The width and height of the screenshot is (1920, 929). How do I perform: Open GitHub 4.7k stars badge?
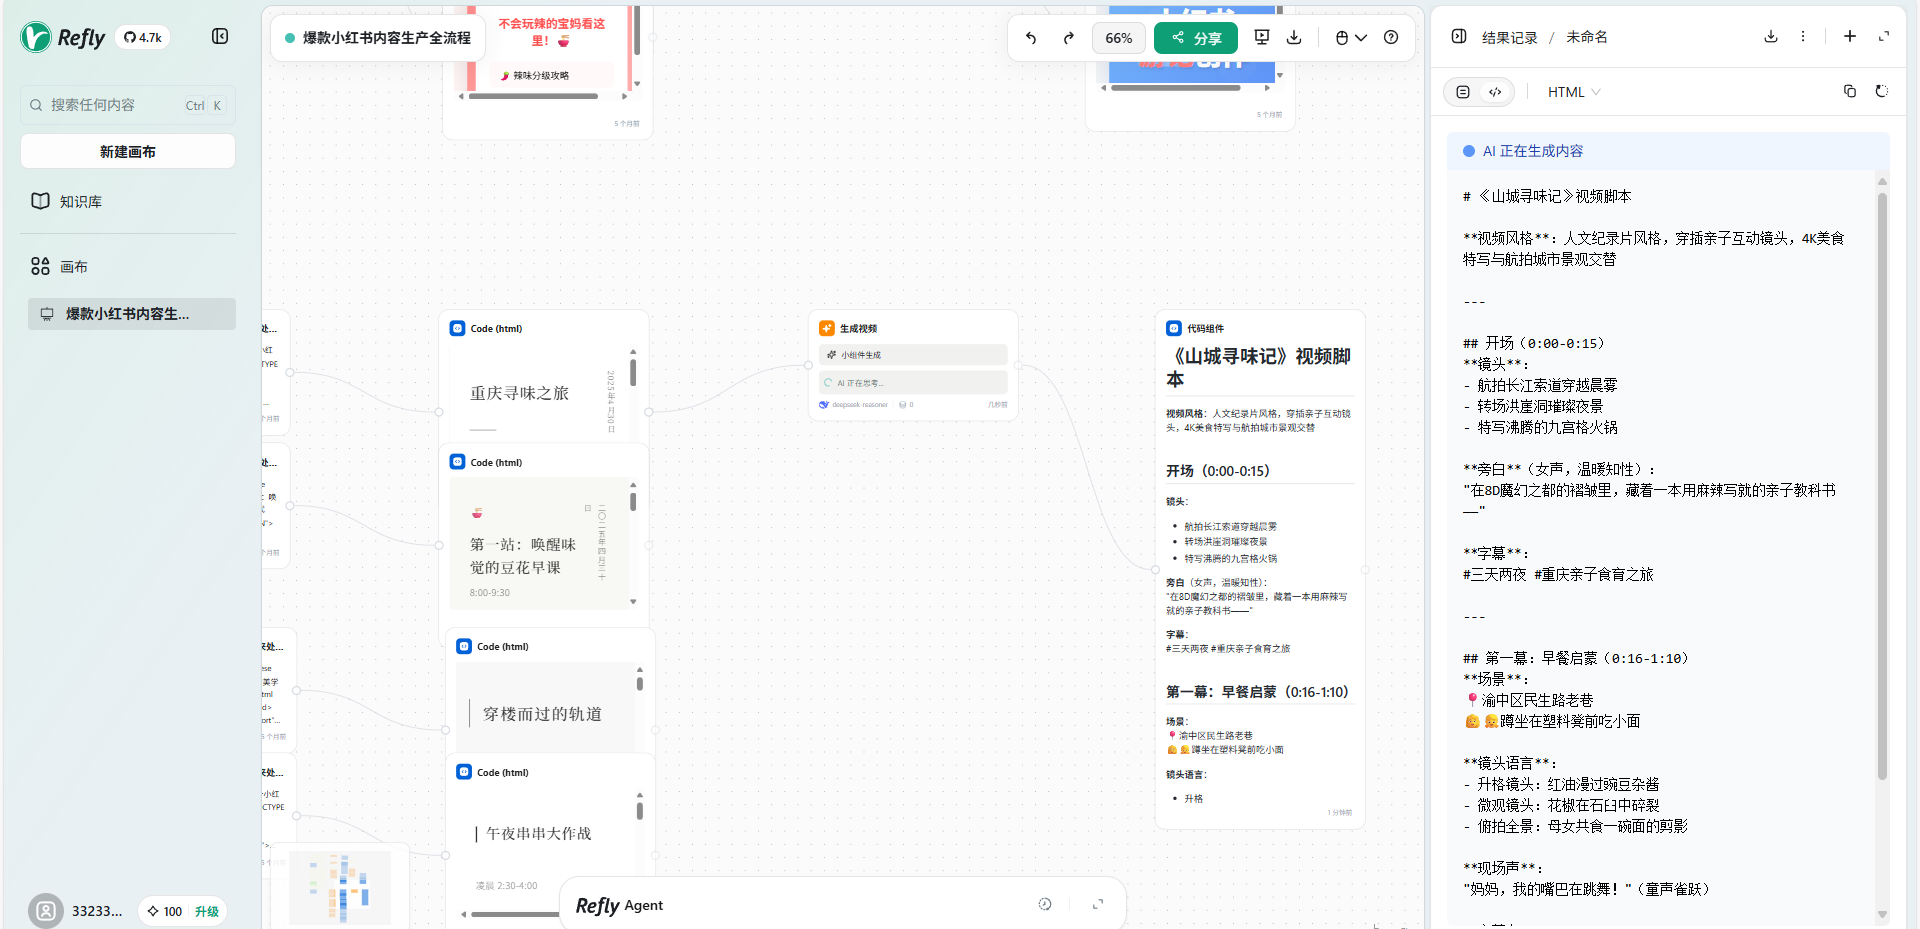(143, 38)
